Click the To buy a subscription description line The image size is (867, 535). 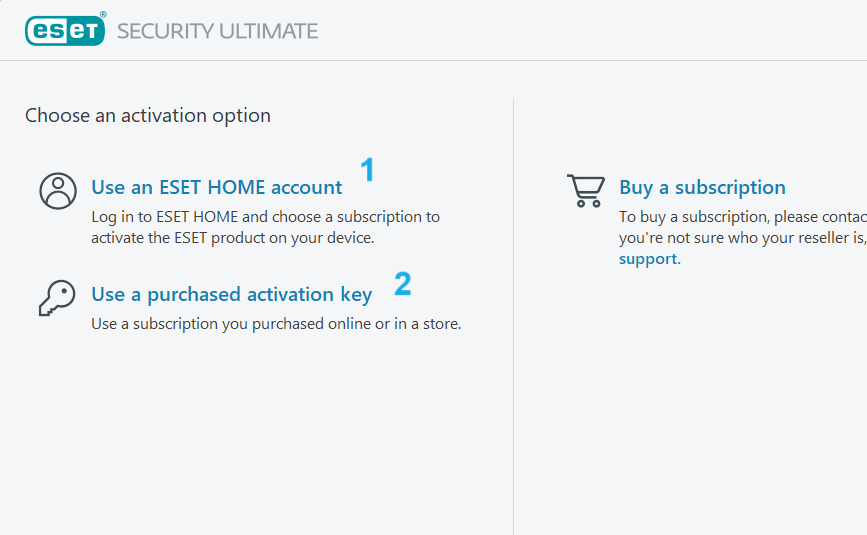[x=742, y=216]
